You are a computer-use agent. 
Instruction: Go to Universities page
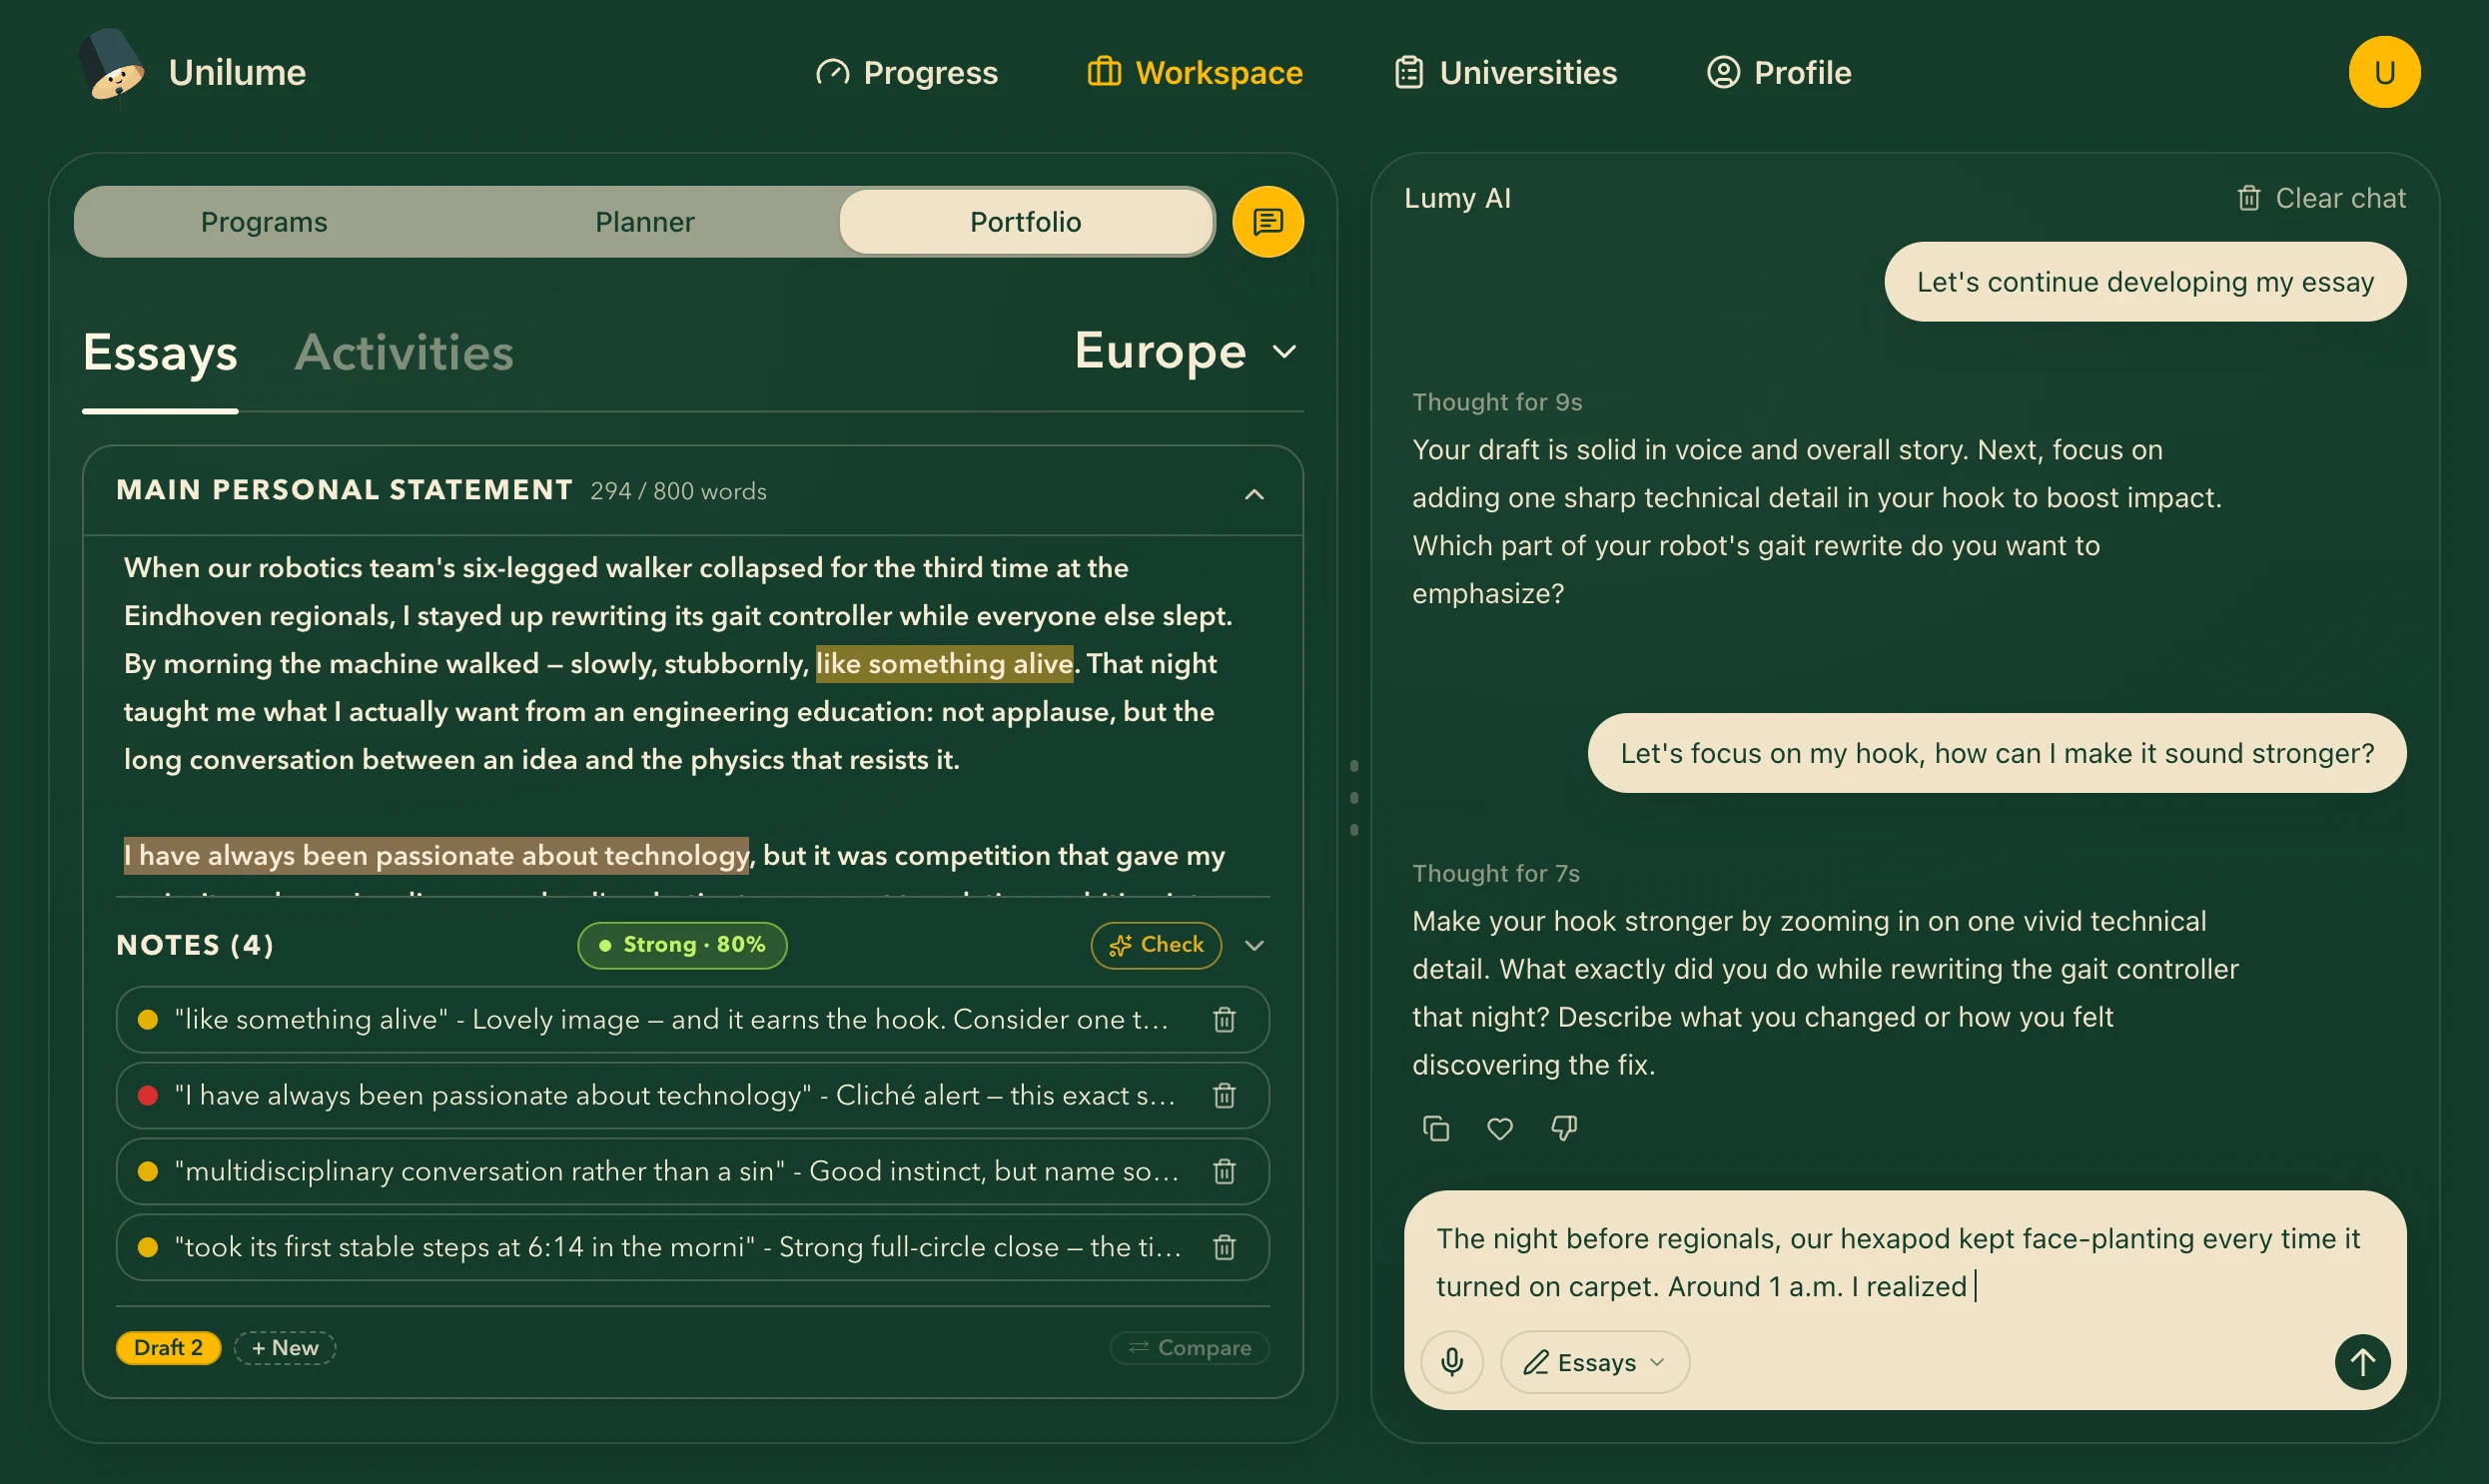pyautogui.click(x=1506, y=72)
